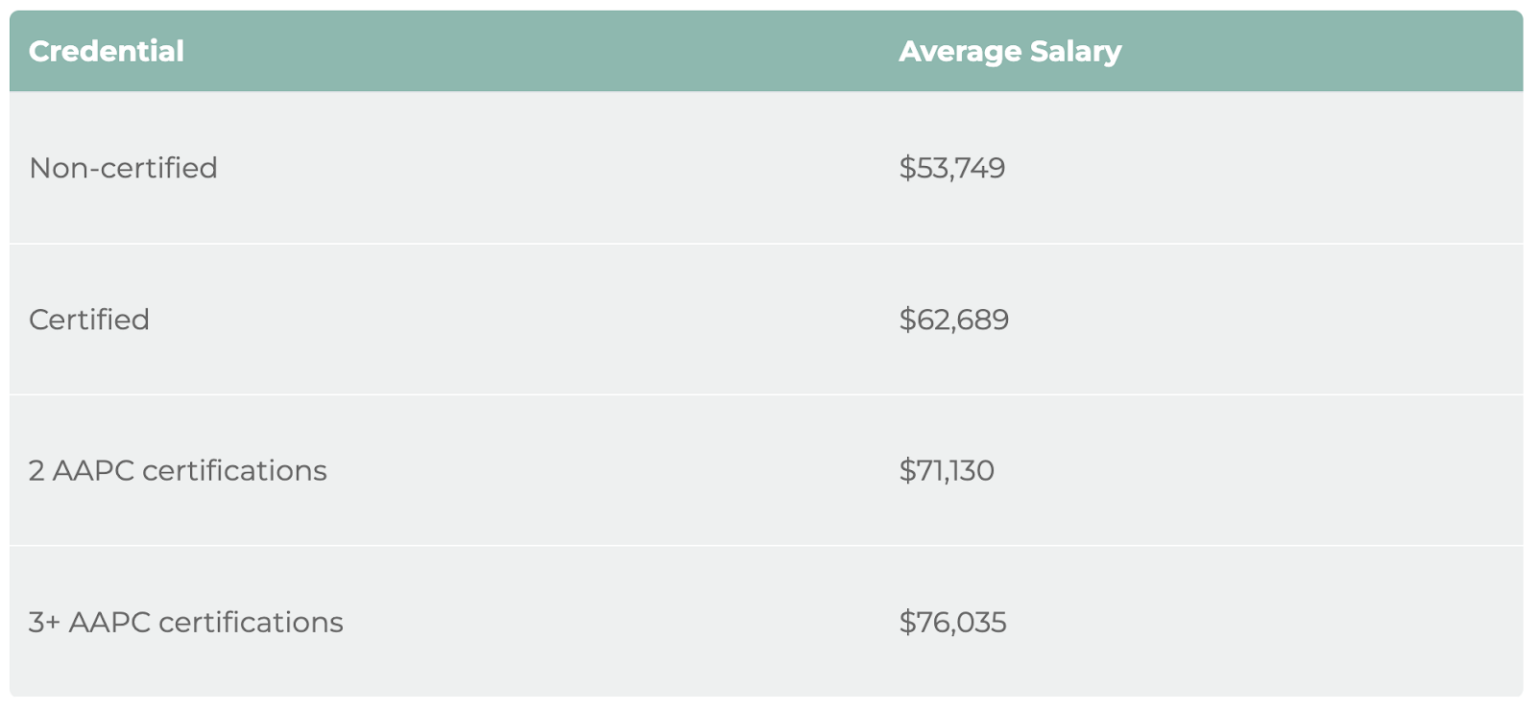Select the Non-certified credential cell
Viewport: 1536px width, 710px height.
tap(123, 167)
